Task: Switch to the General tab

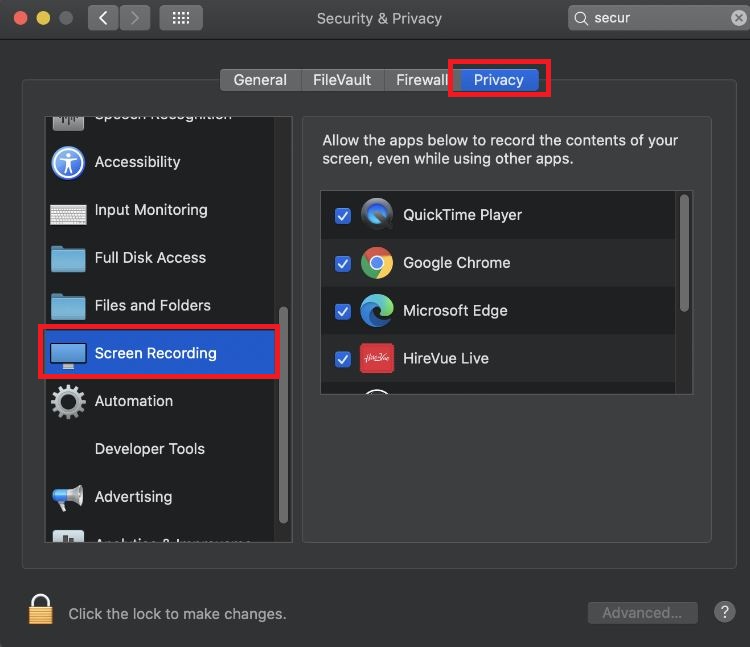Action: coord(260,80)
